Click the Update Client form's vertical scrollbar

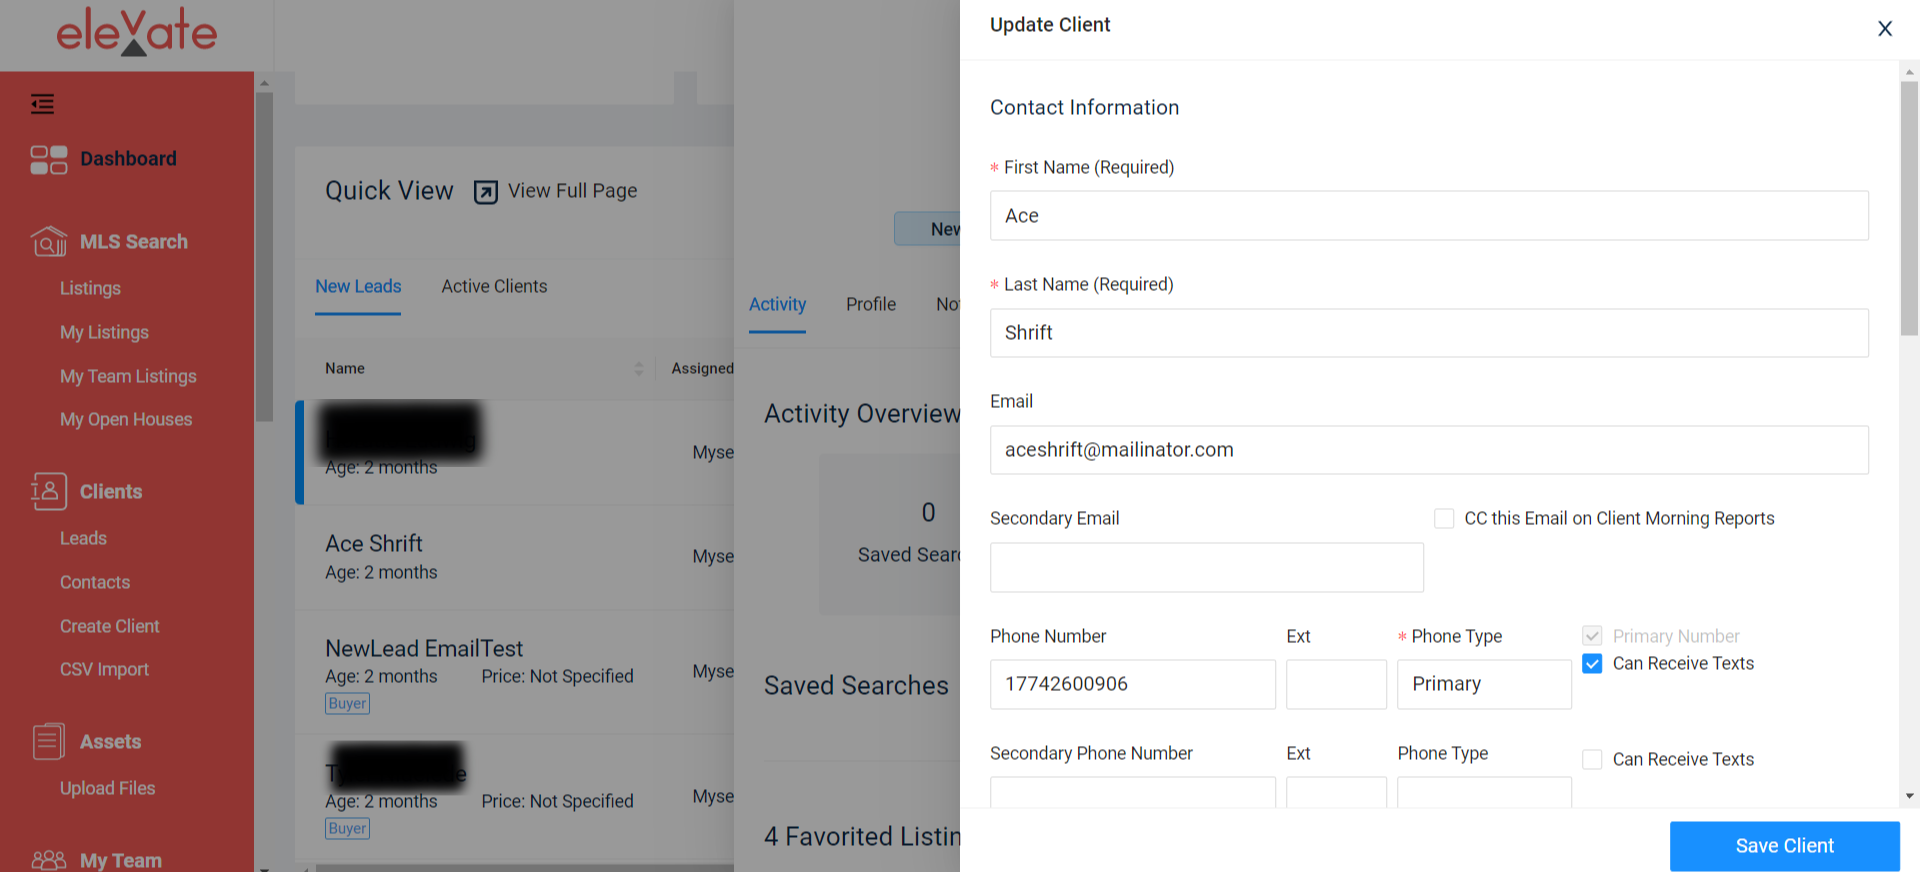coord(1909,210)
